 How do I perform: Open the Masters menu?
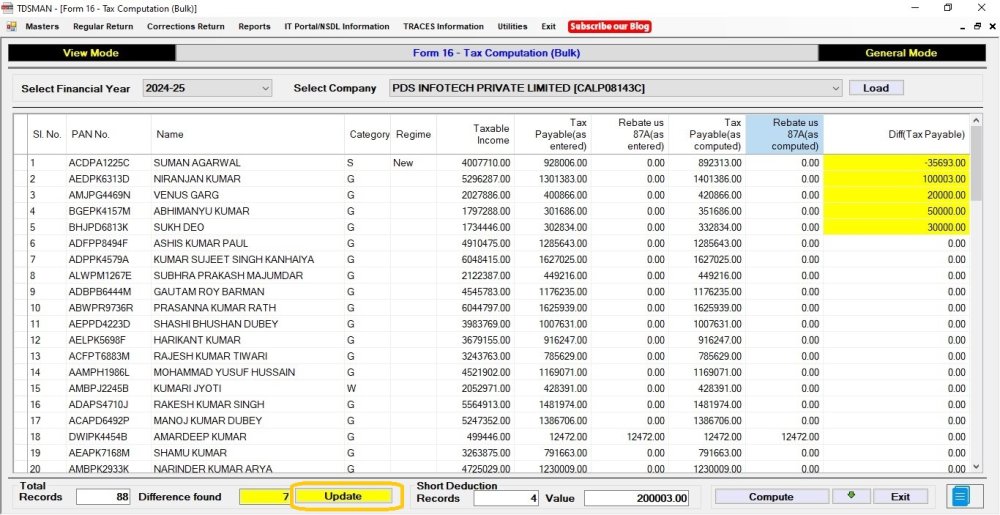coord(42,27)
